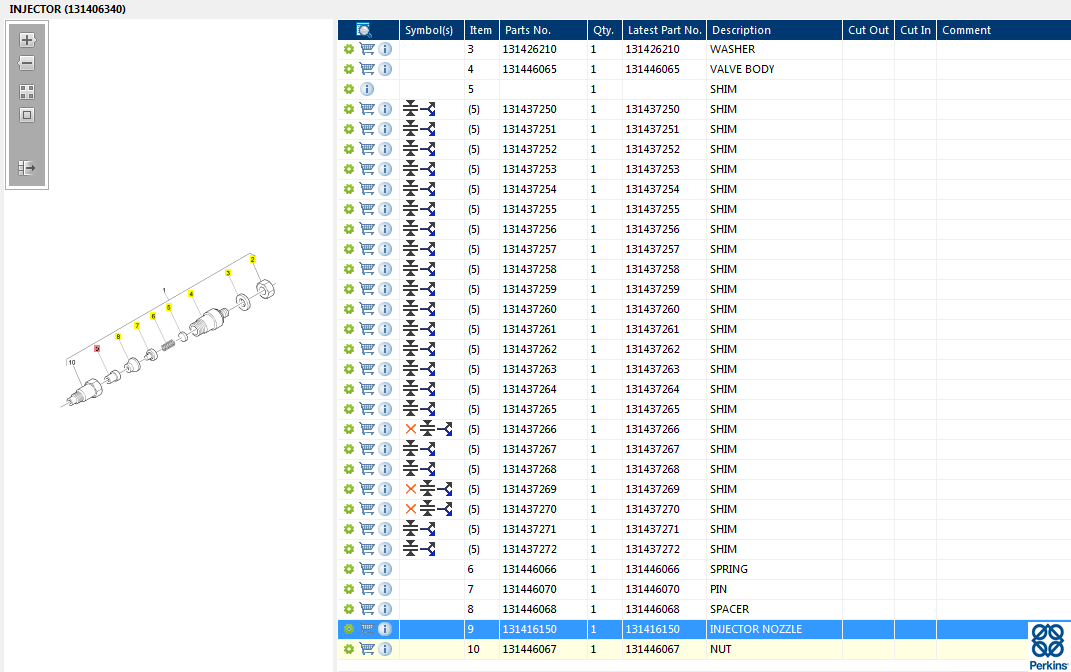Click orange X symbol on SHIM 131437269 row
Image resolution: width=1071 pixels, height=672 pixels.
tap(411, 489)
